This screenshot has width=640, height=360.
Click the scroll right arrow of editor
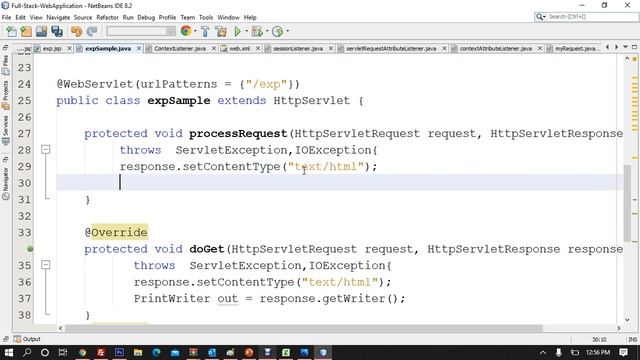(x=619, y=328)
